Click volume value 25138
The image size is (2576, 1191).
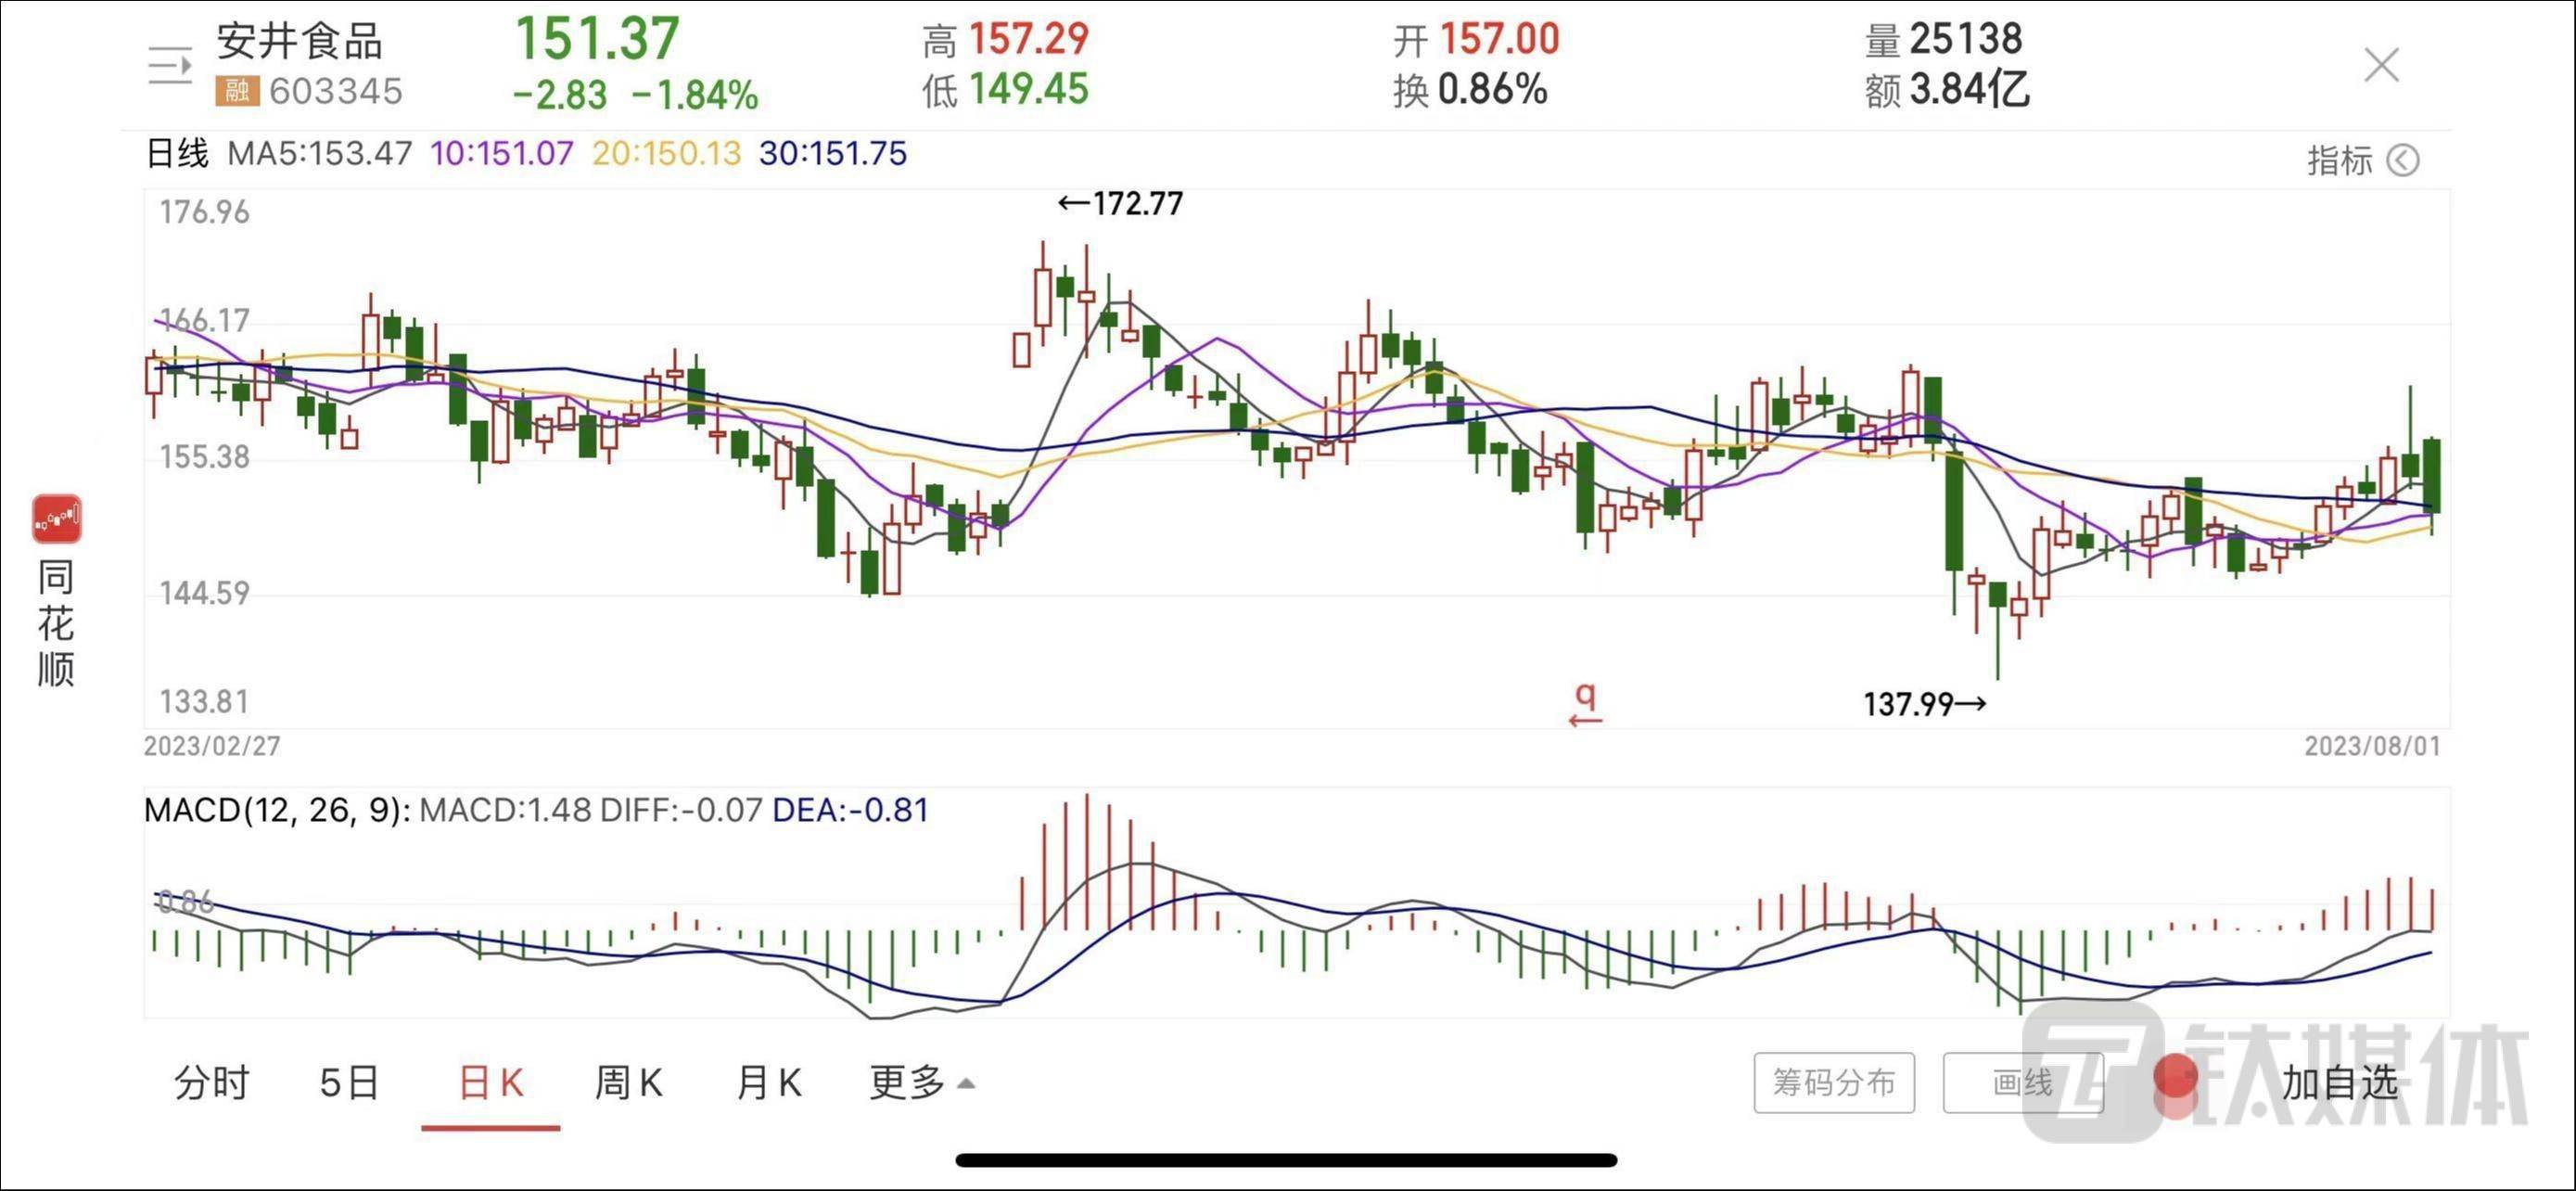pos(1966,39)
